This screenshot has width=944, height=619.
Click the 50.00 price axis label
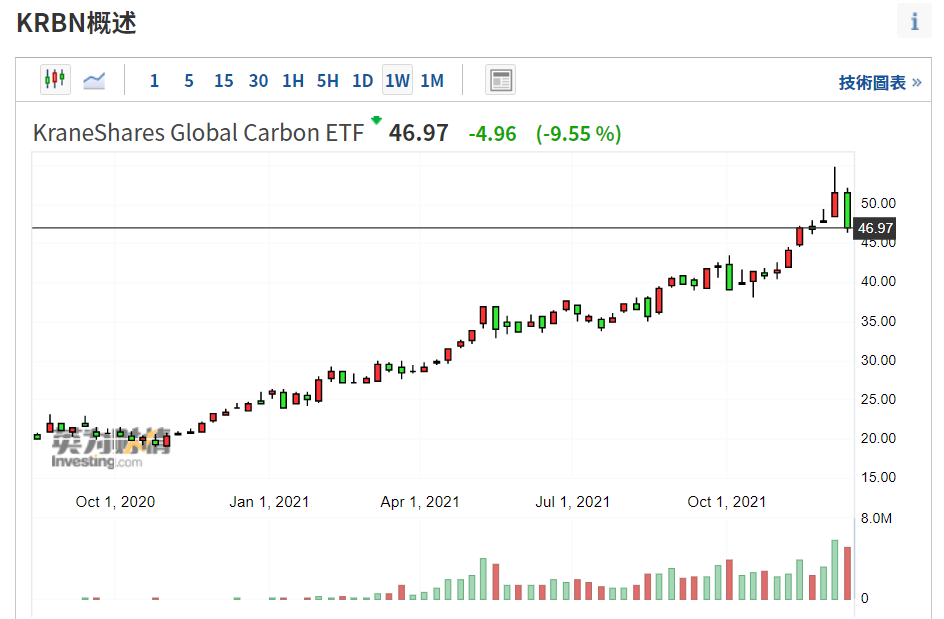878,204
